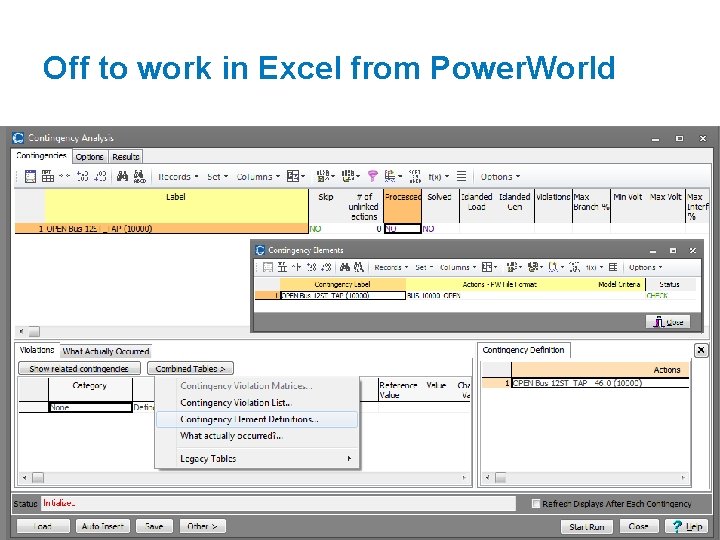Toggle Refresh Displays After Each Contingency checkbox

(x=535, y=504)
